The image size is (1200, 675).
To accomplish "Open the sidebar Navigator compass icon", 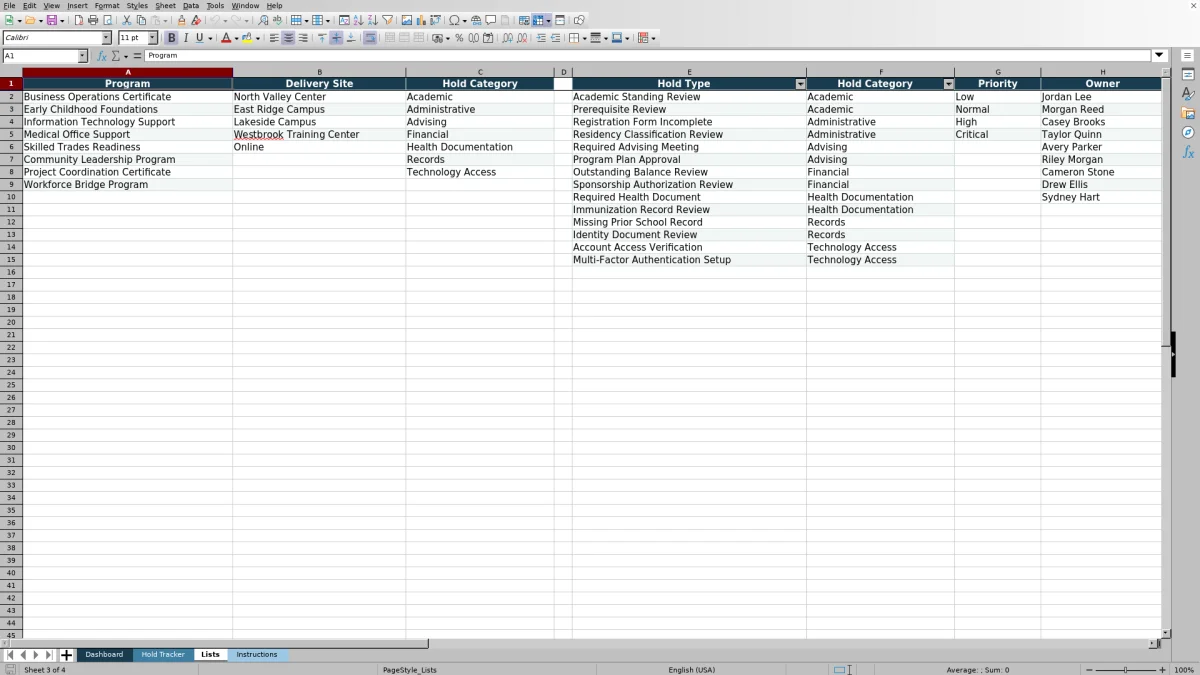I will [x=1188, y=132].
